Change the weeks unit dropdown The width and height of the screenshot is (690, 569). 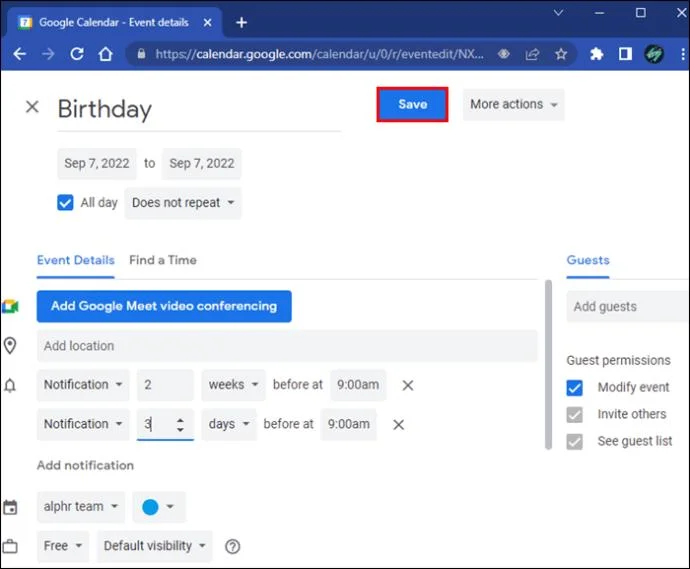(234, 385)
